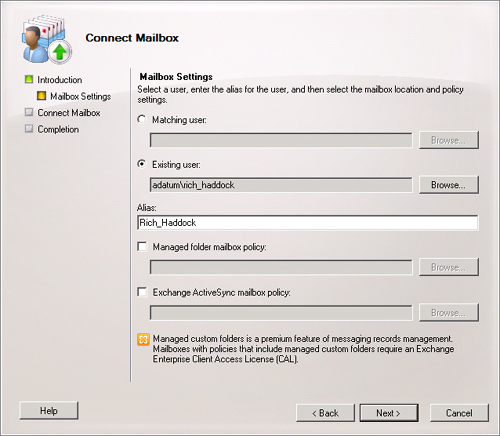Click the orange premium feature info icon
Image resolution: width=500 pixels, height=436 pixels.
coord(143,340)
